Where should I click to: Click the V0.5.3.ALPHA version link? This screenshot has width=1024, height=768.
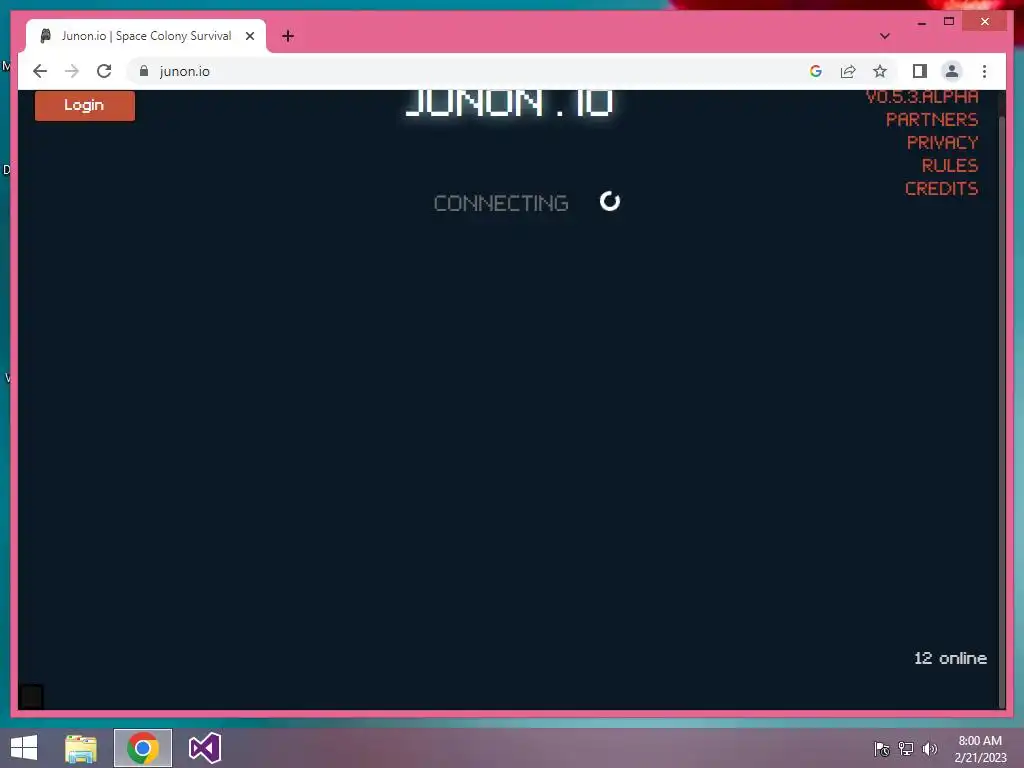tap(922, 97)
